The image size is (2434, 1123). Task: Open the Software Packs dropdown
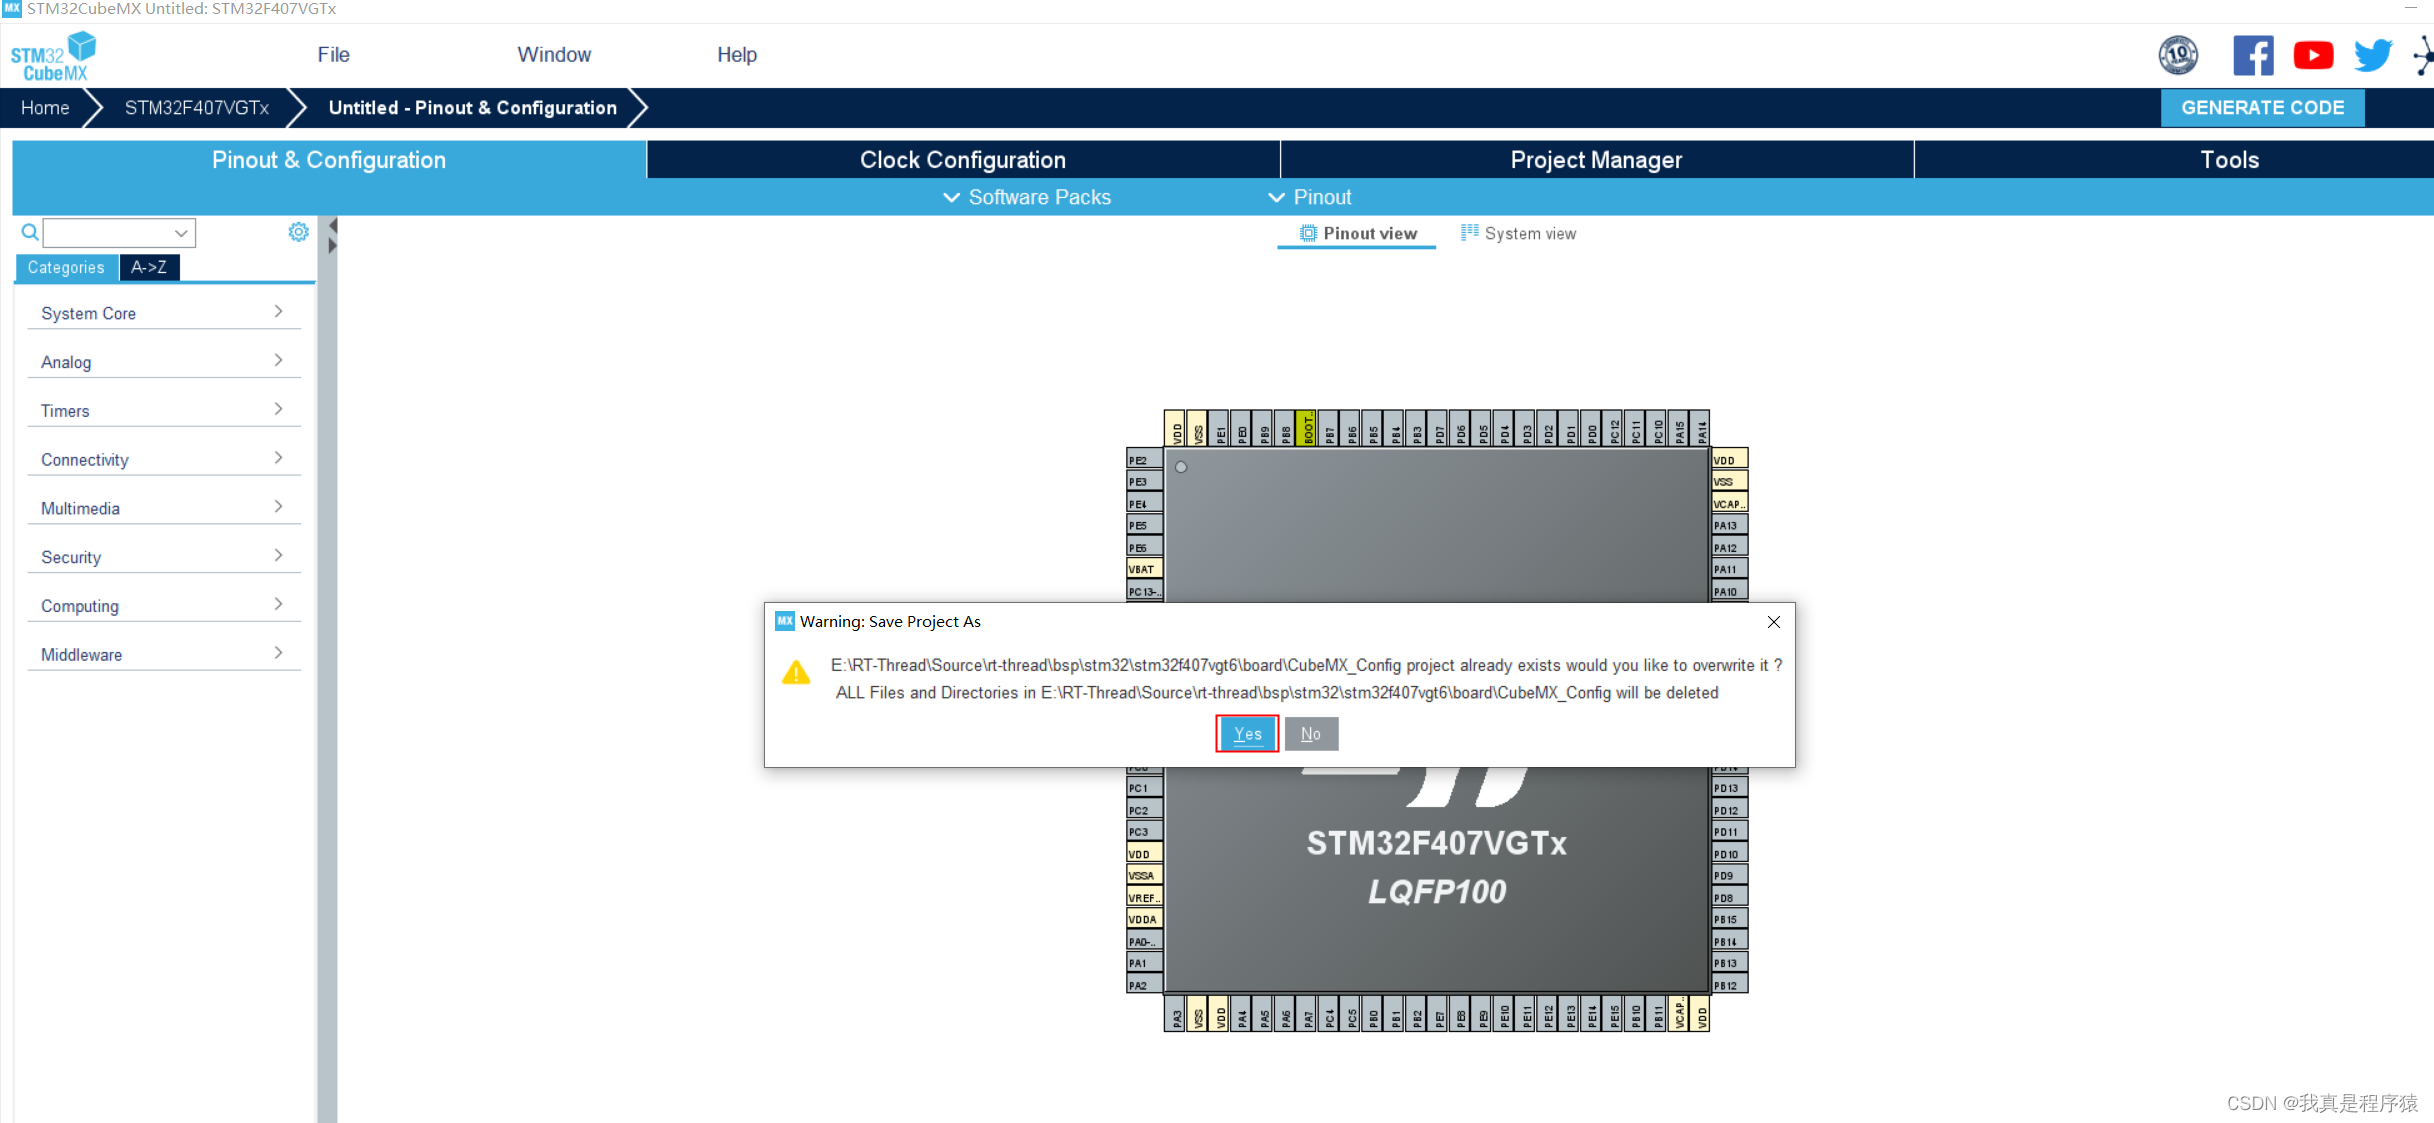[x=1027, y=197]
